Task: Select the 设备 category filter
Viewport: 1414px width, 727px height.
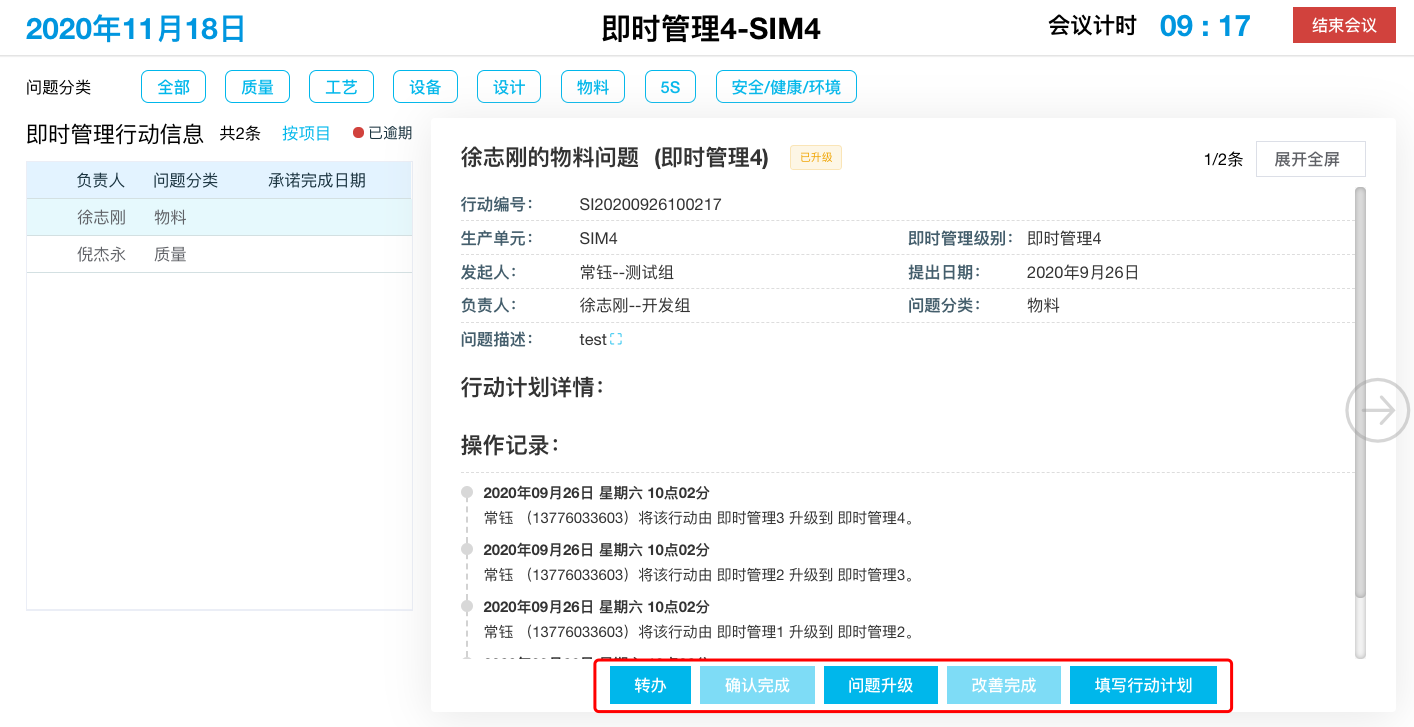Action: 425,87
